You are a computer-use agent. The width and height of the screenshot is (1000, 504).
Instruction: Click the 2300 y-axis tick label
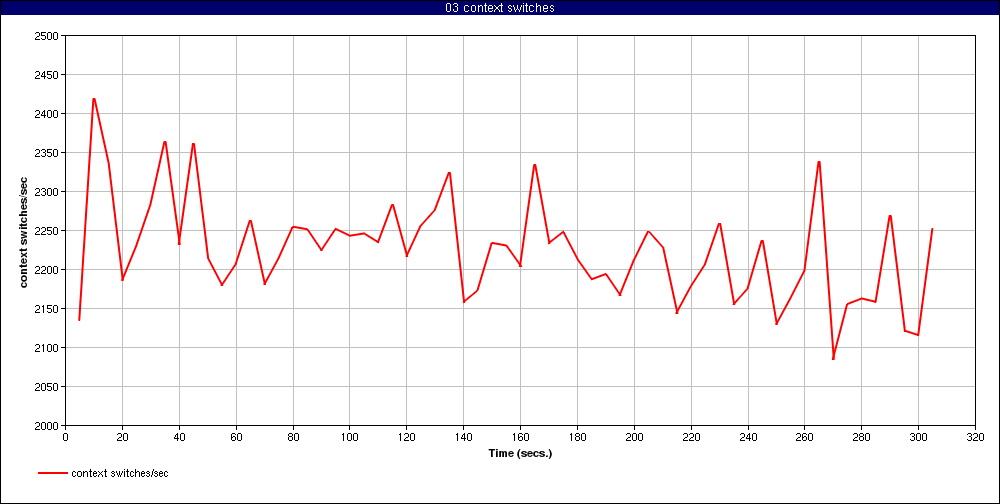(48, 191)
